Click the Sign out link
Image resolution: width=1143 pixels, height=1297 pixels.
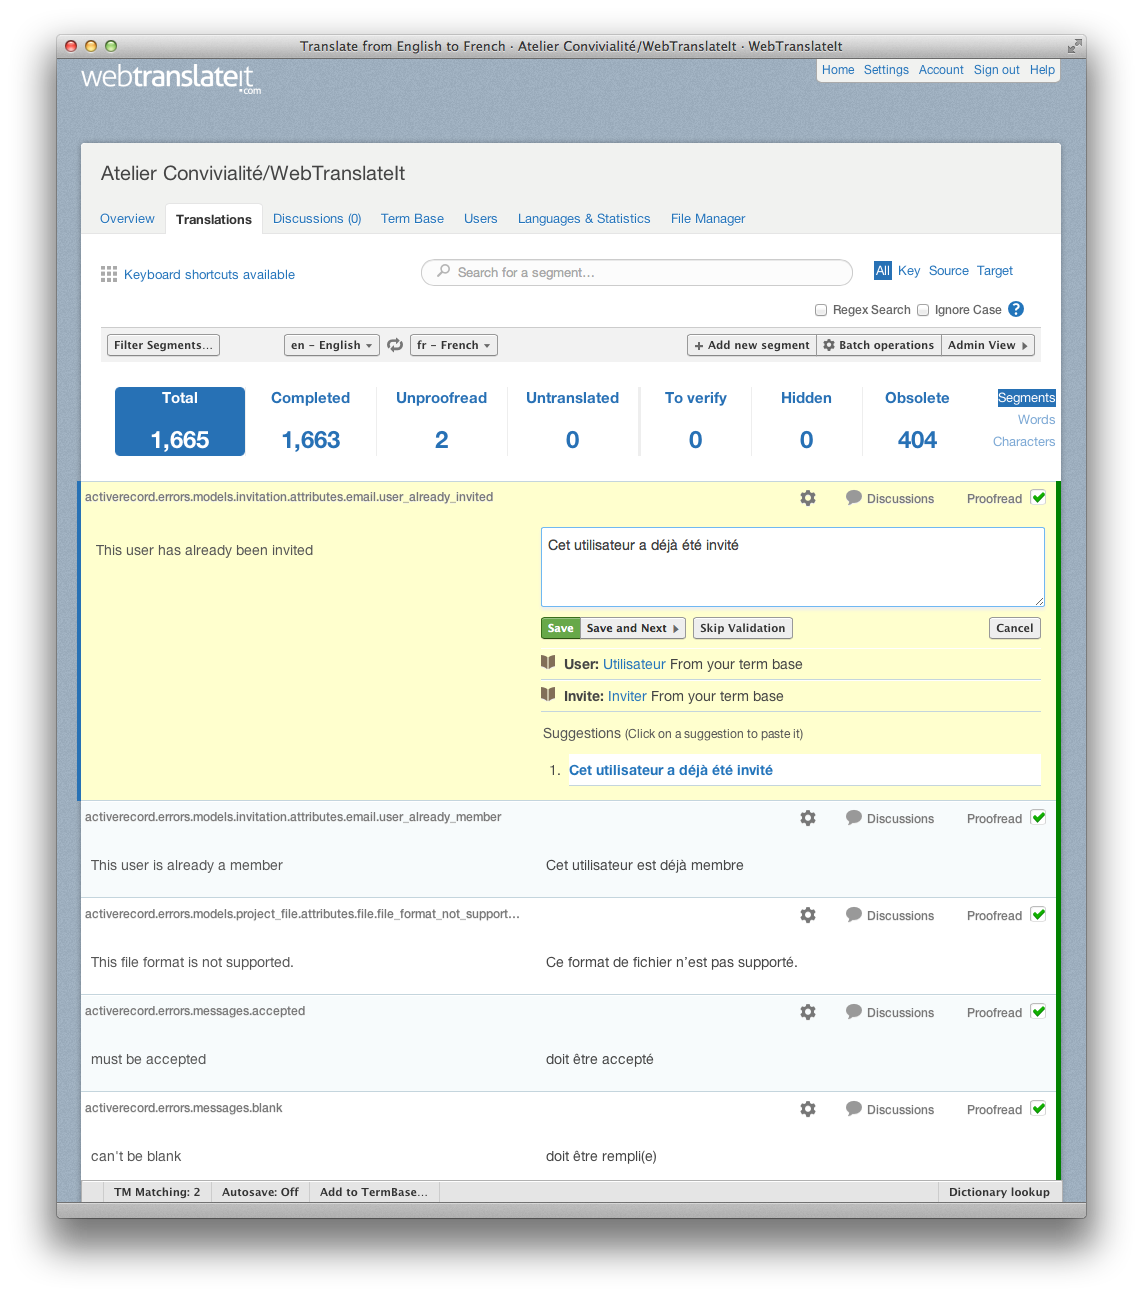pos(997,70)
